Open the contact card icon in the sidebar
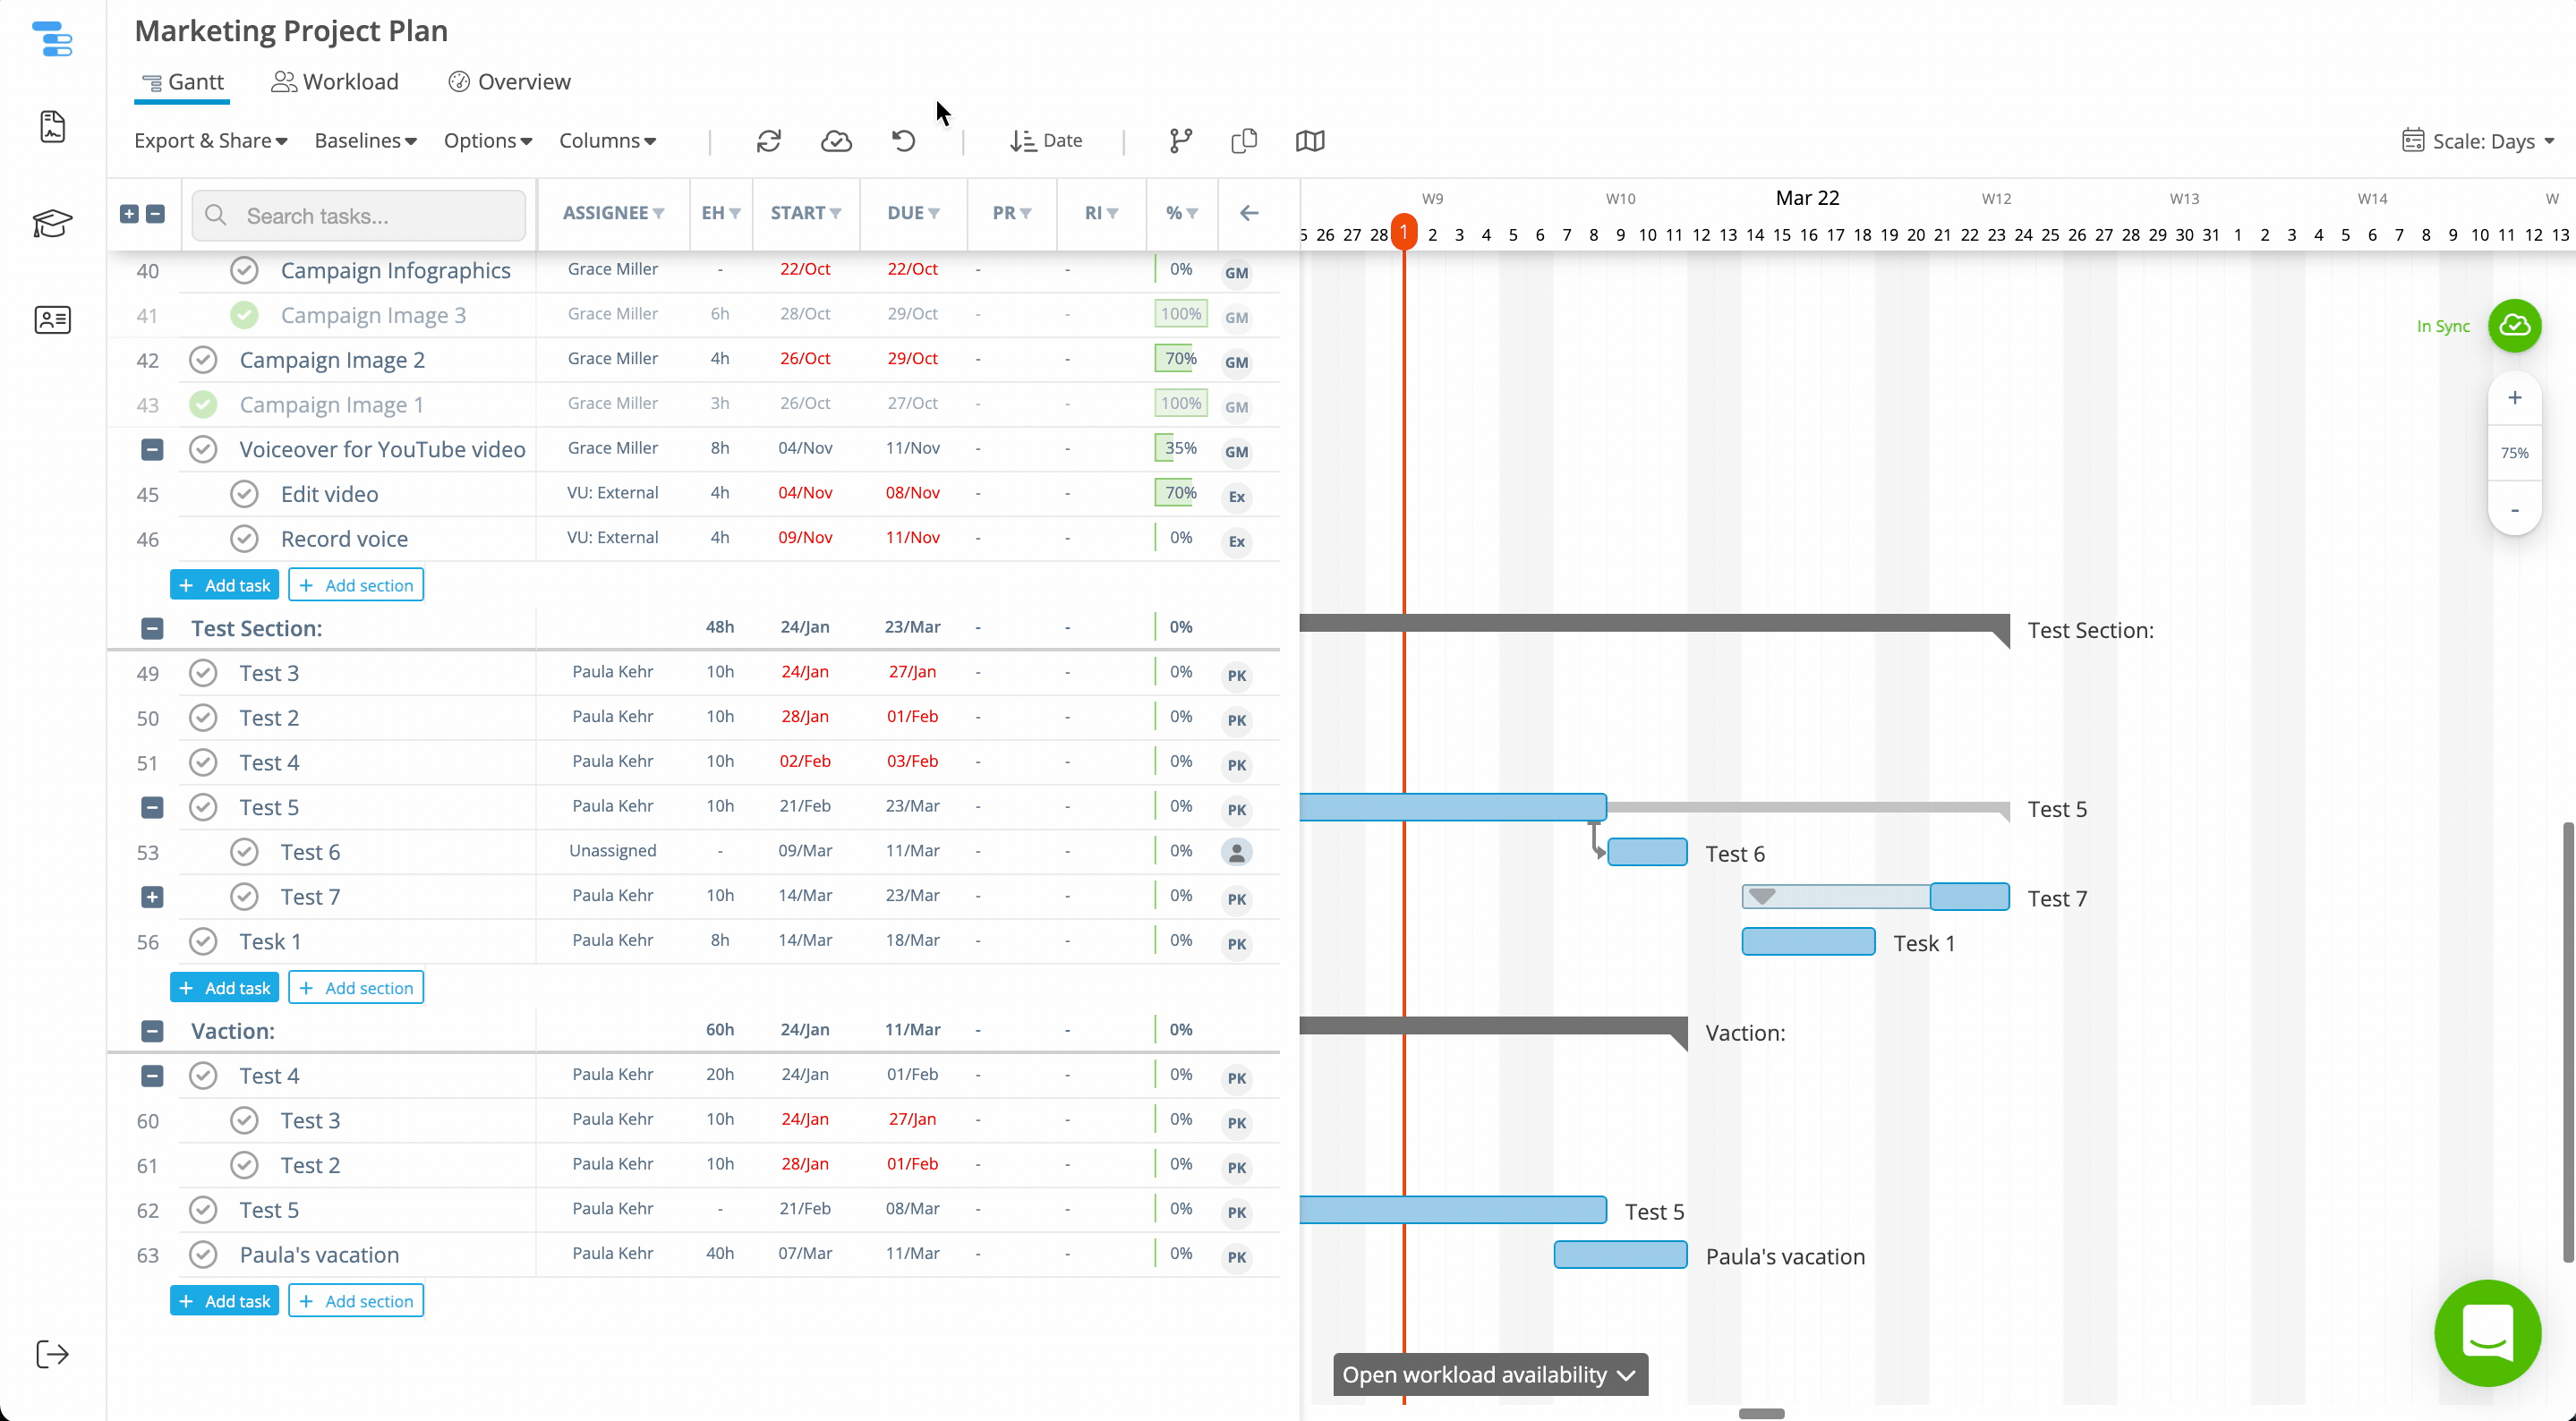 pyautogui.click(x=52, y=320)
